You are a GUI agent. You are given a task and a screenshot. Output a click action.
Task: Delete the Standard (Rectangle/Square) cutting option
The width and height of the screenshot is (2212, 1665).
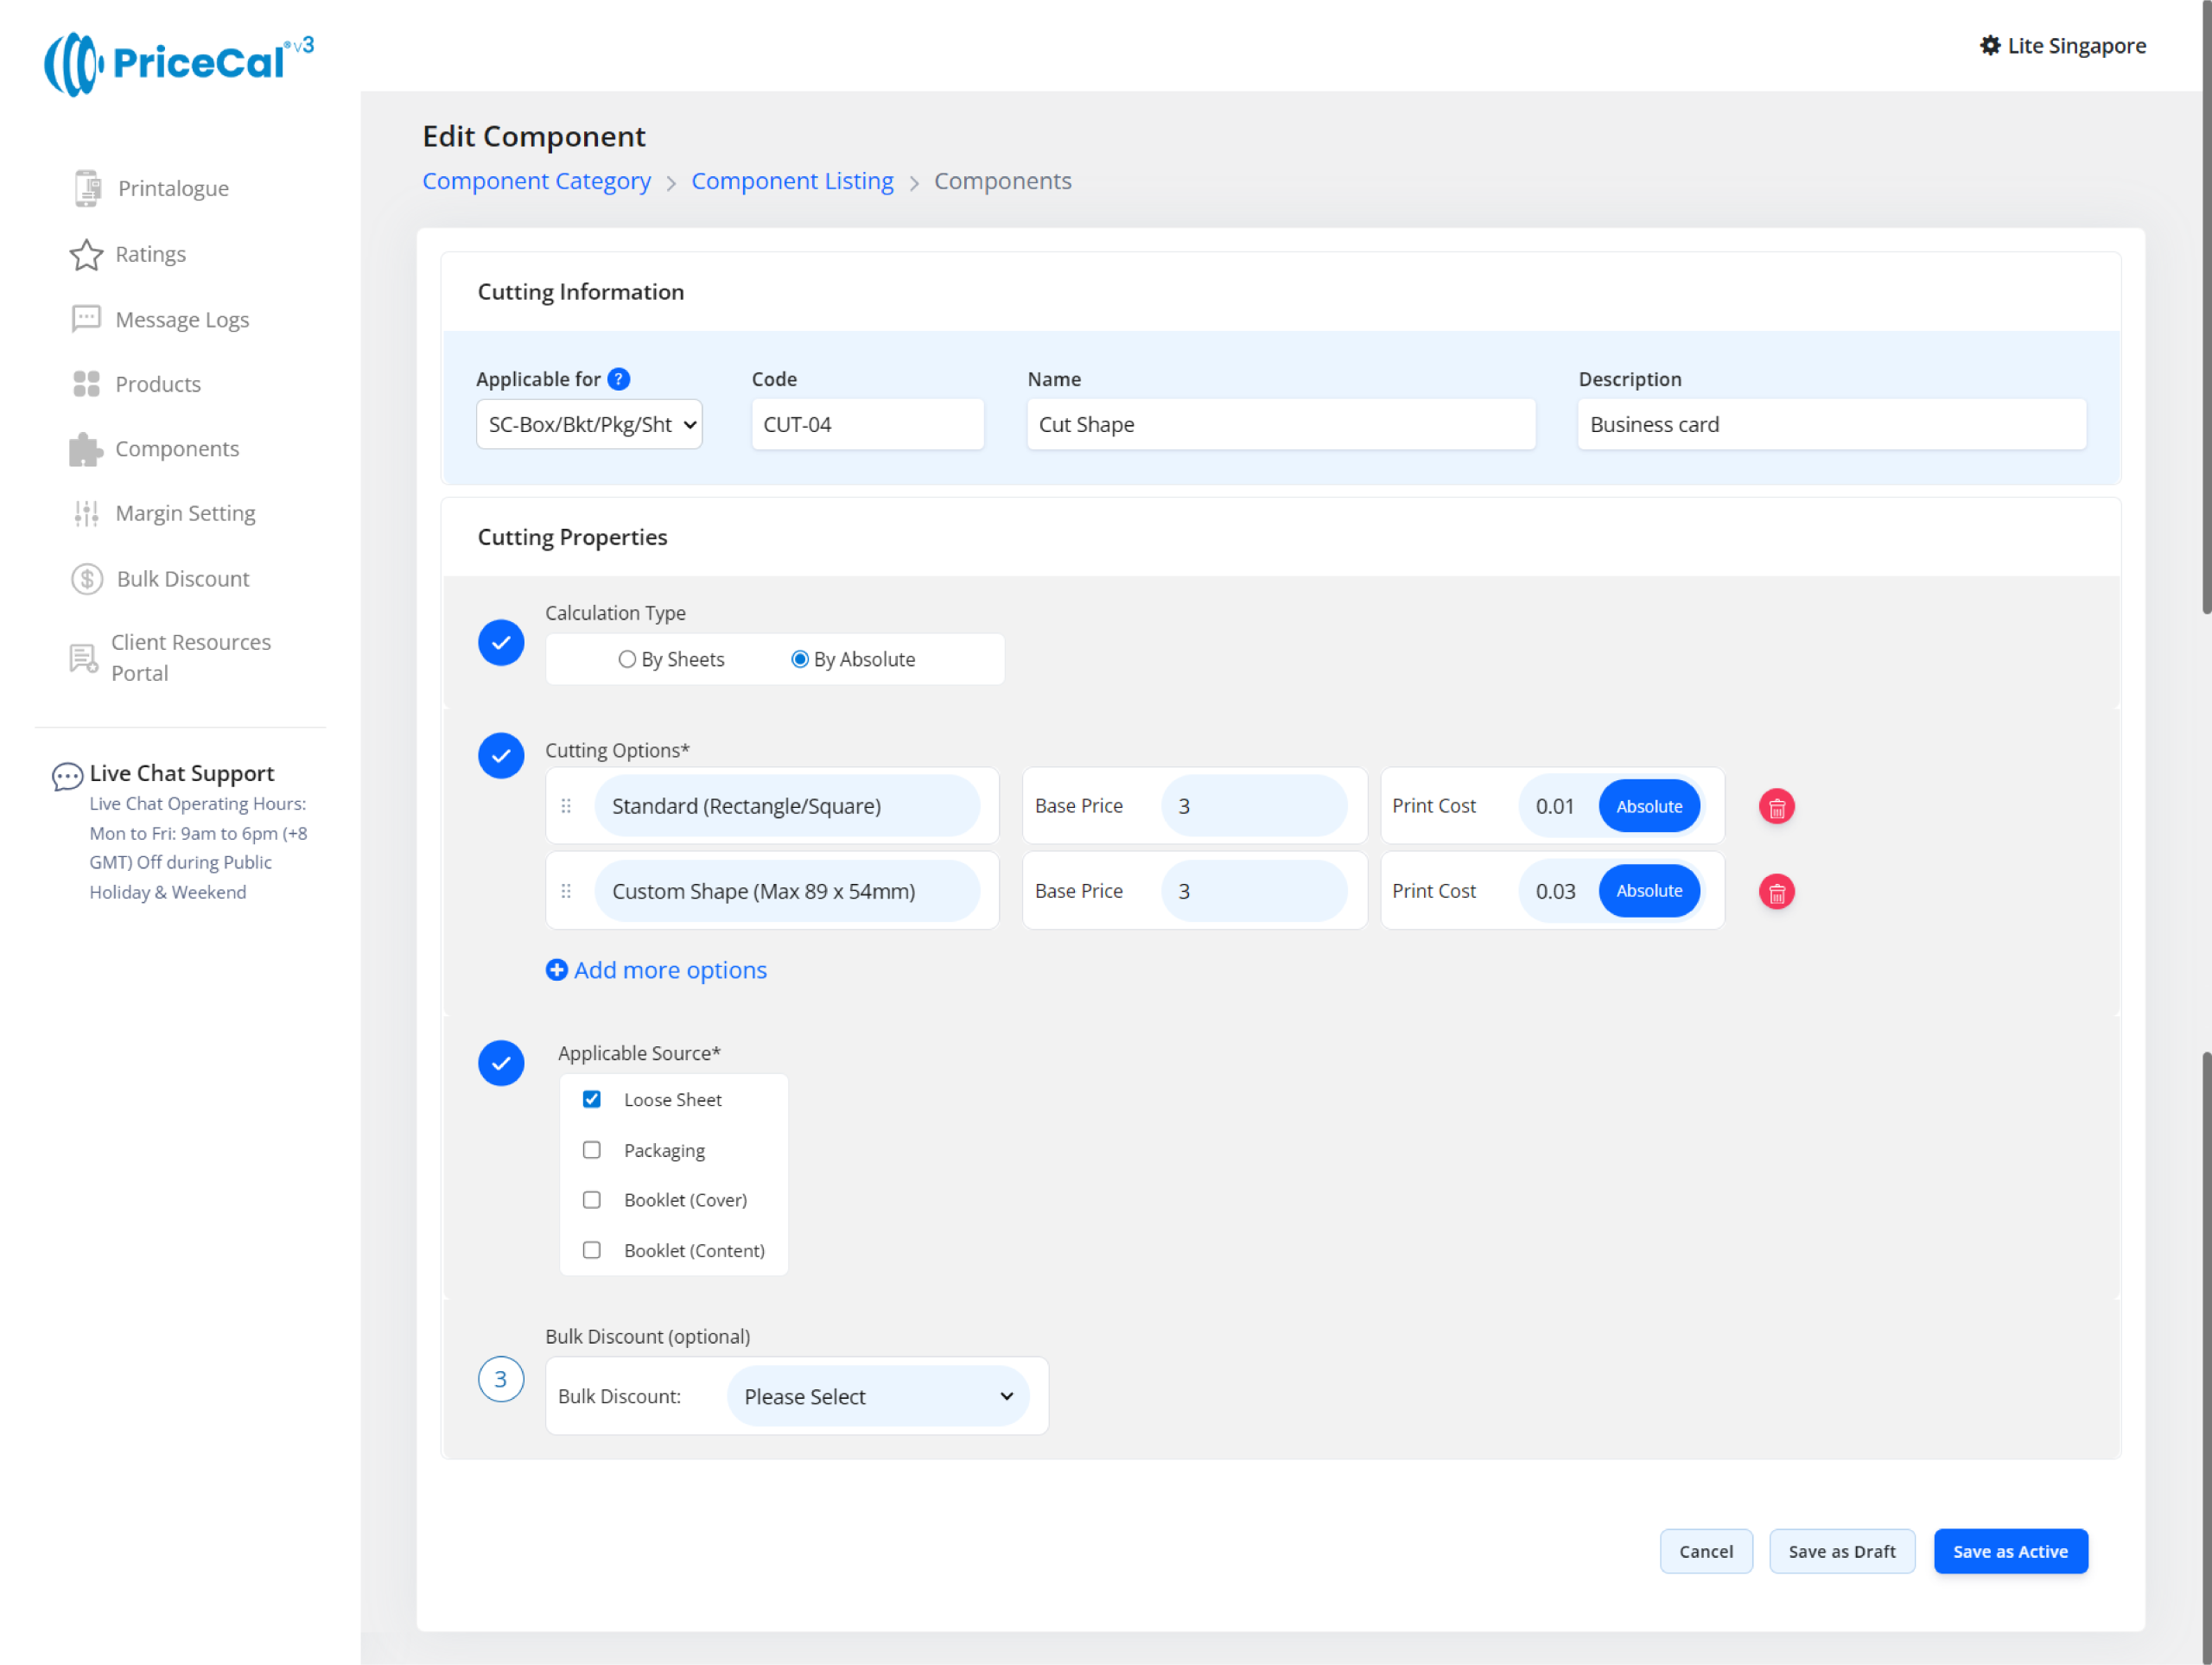(x=1776, y=807)
